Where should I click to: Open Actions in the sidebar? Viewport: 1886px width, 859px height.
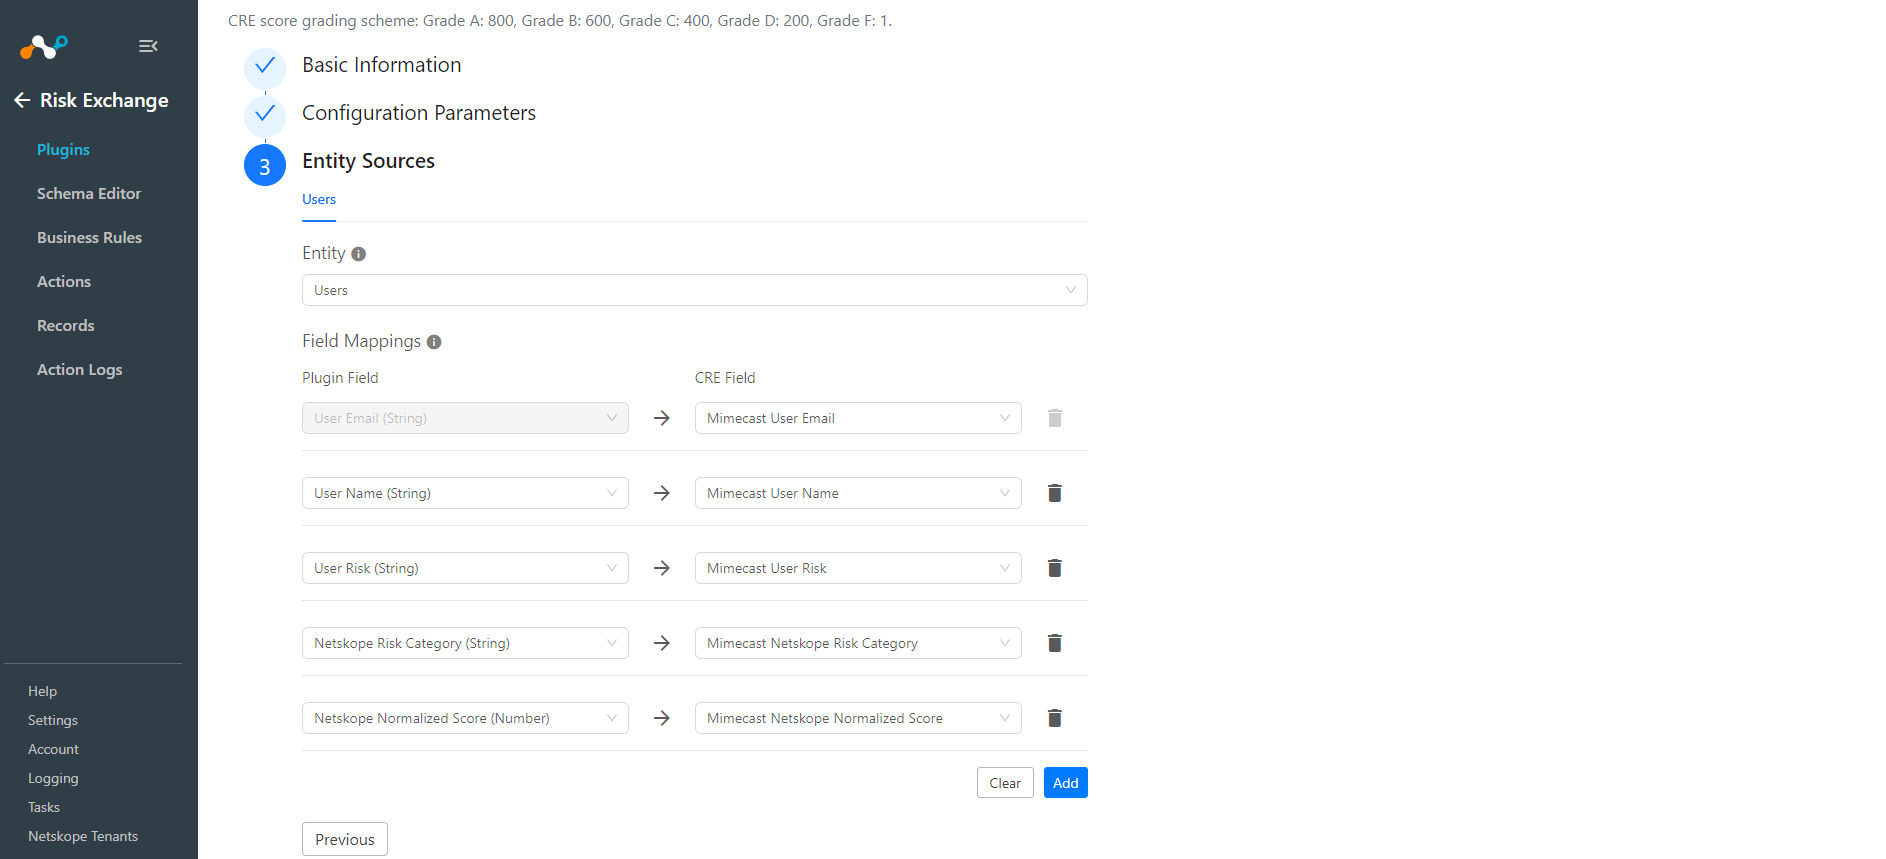[x=64, y=281]
